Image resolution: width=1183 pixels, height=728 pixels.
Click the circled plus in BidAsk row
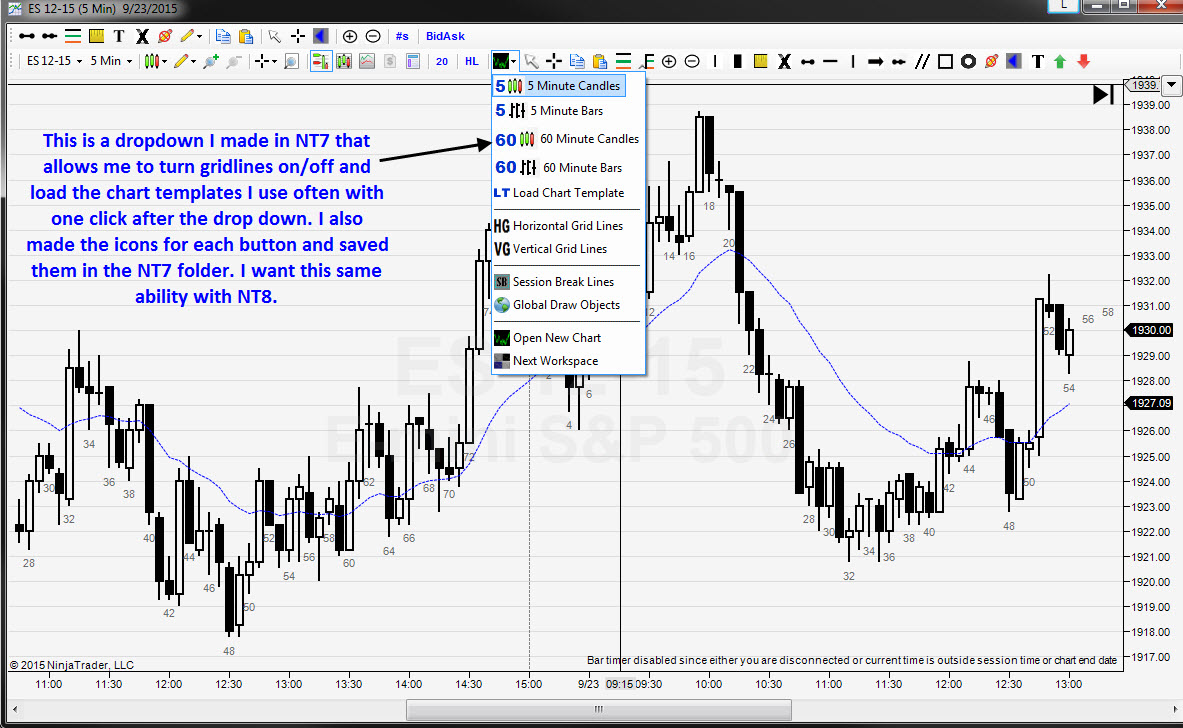[x=350, y=36]
